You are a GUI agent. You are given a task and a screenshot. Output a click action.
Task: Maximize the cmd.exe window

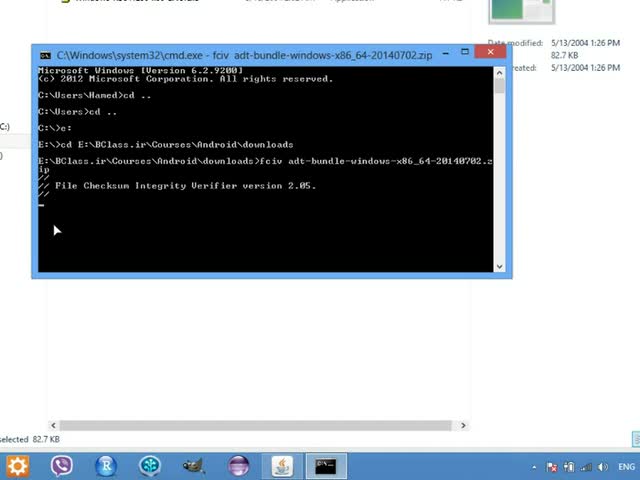click(x=464, y=52)
